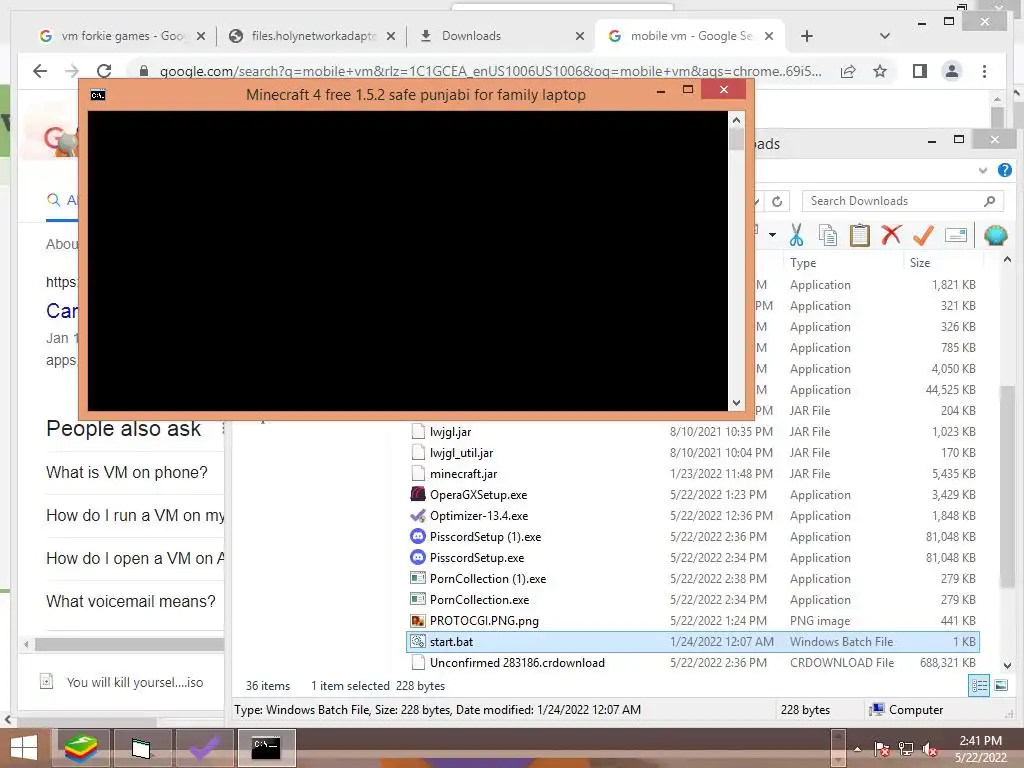1024x768 pixels.
Task: Click the Explorer file list scroll down arrow
Action: [x=1007, y=665]
